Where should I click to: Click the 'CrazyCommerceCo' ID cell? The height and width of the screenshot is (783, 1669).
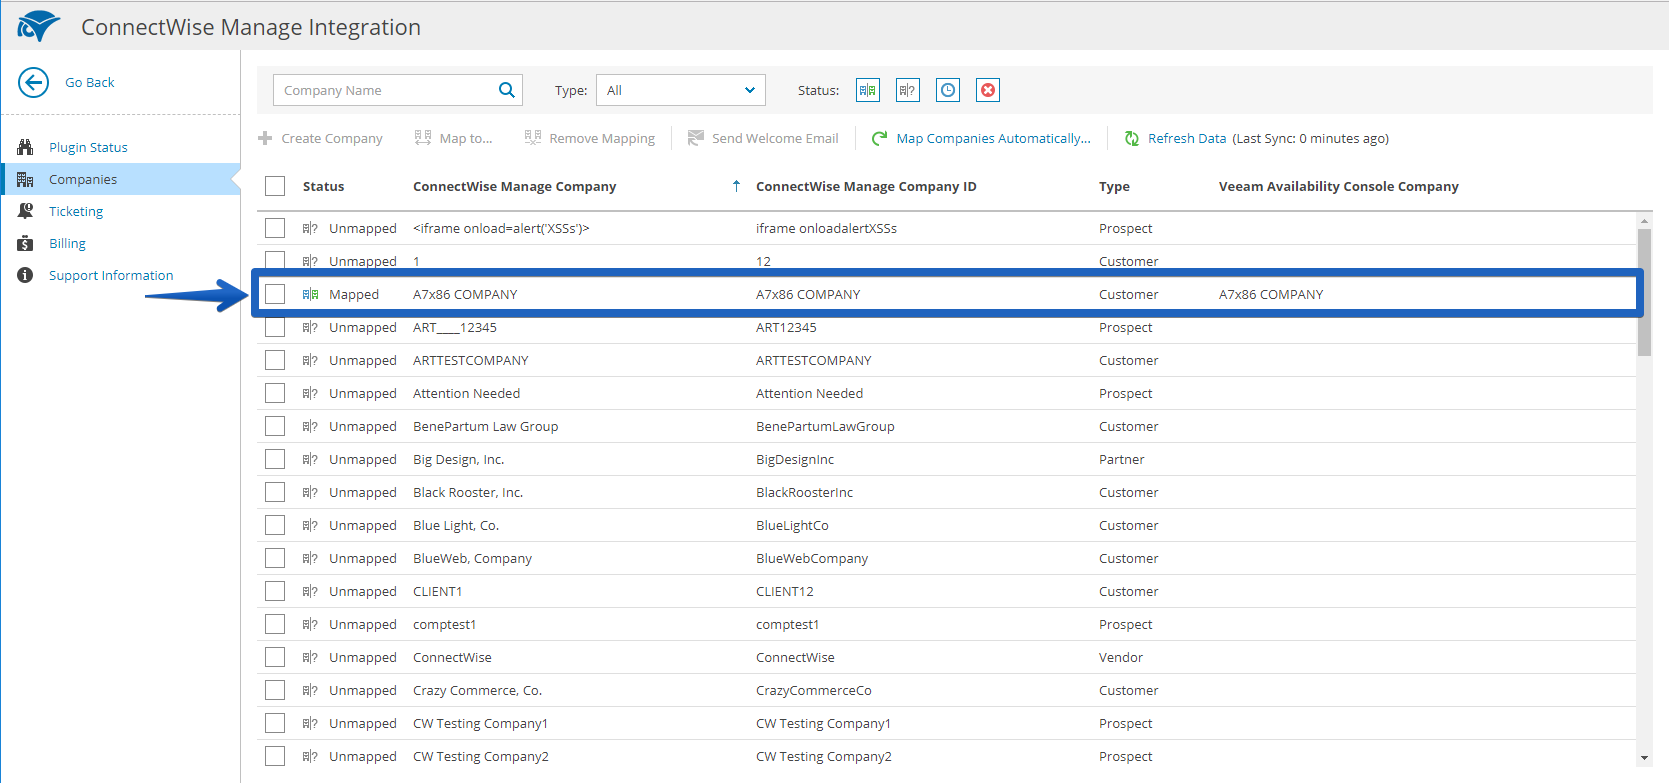[x=814, y=690]
